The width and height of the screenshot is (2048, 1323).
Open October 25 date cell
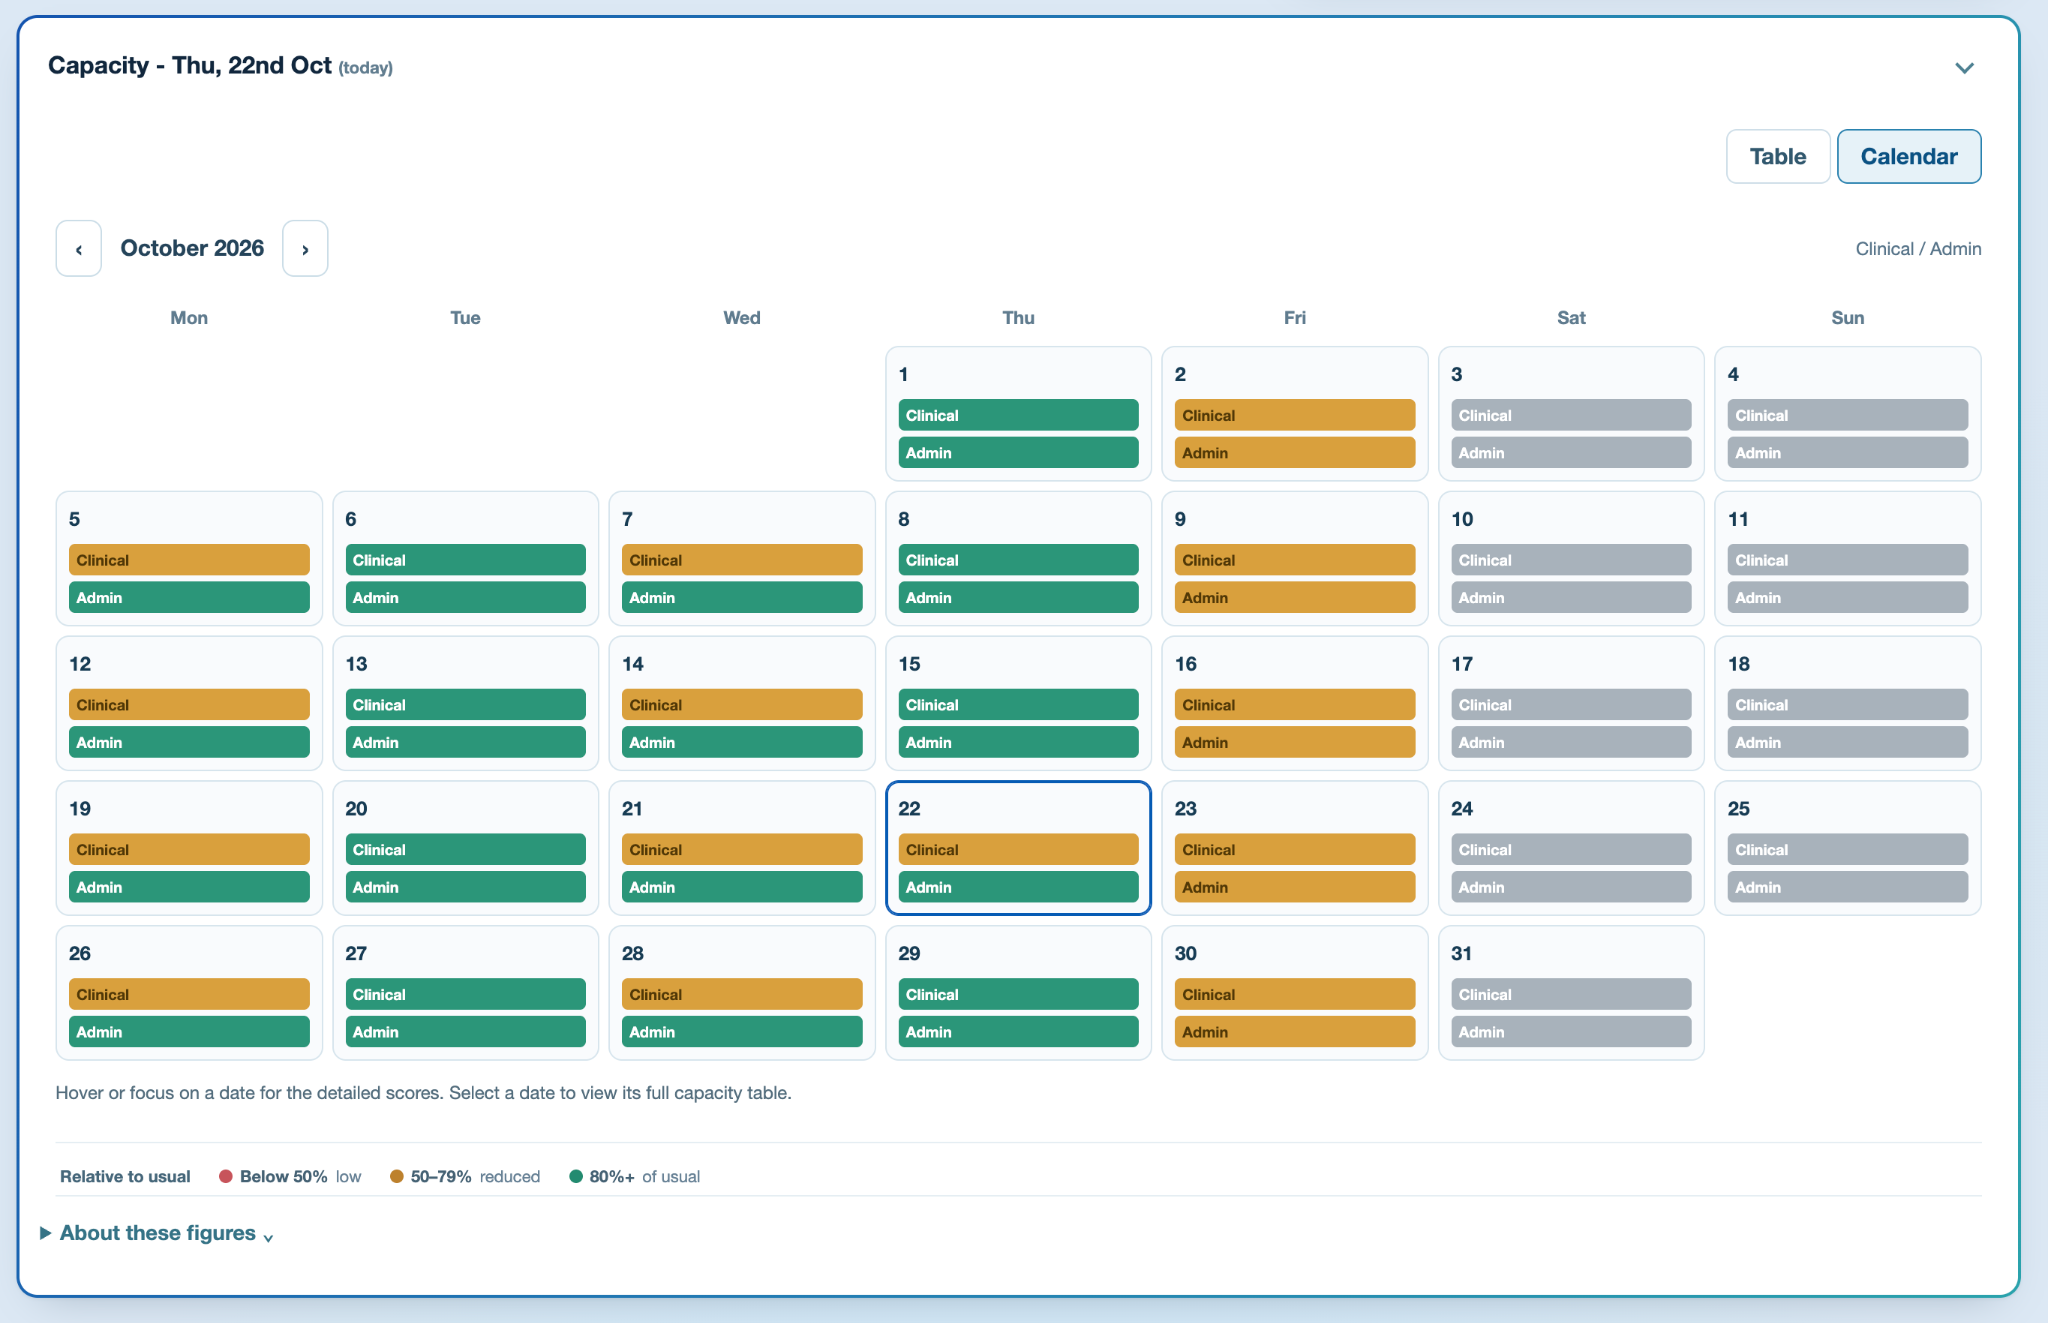click(1848, 848)
